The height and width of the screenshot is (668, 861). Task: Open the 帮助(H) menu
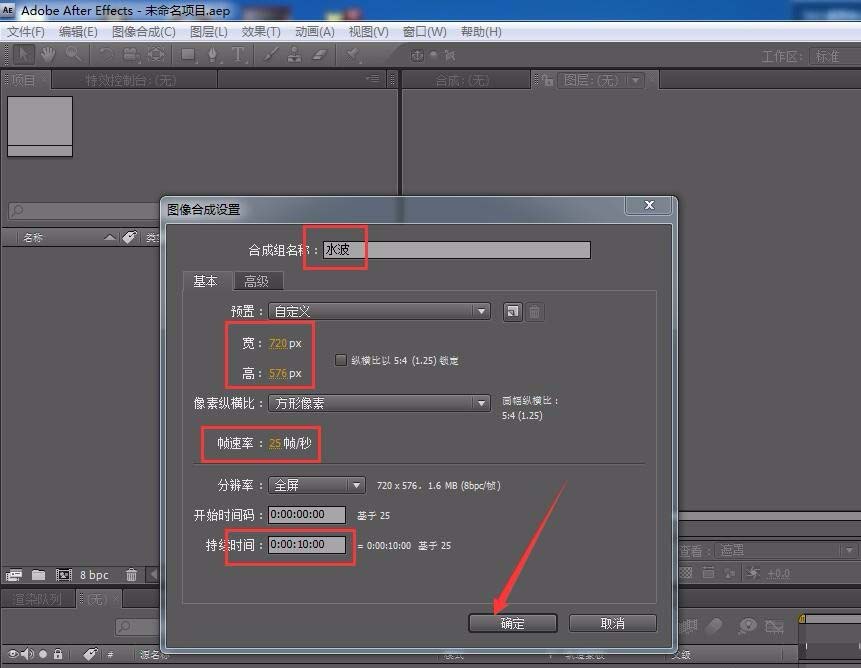point(481,32)
